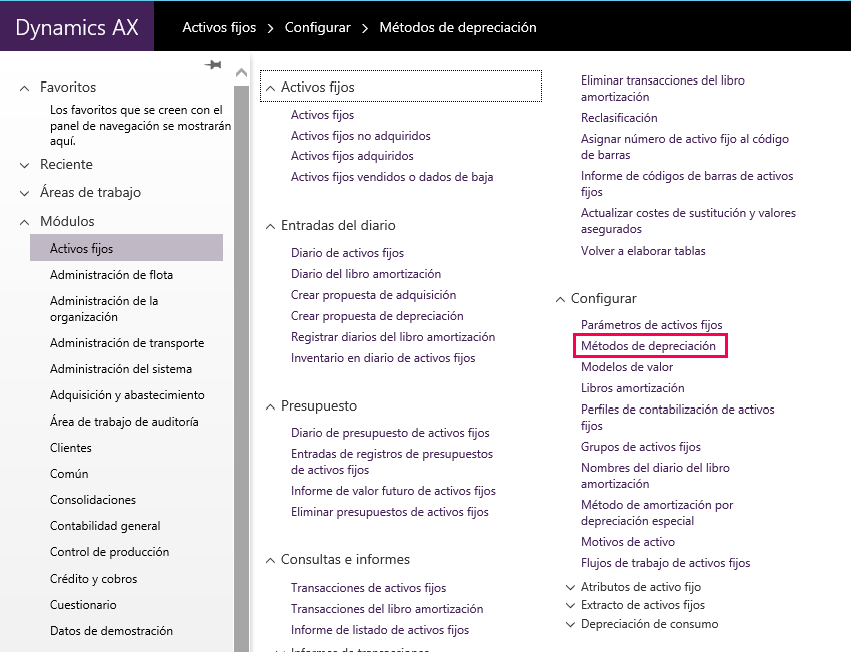The image size is (851, 652).
Task: Open Volver a elaborar tablas
Action: coord(643,251)
